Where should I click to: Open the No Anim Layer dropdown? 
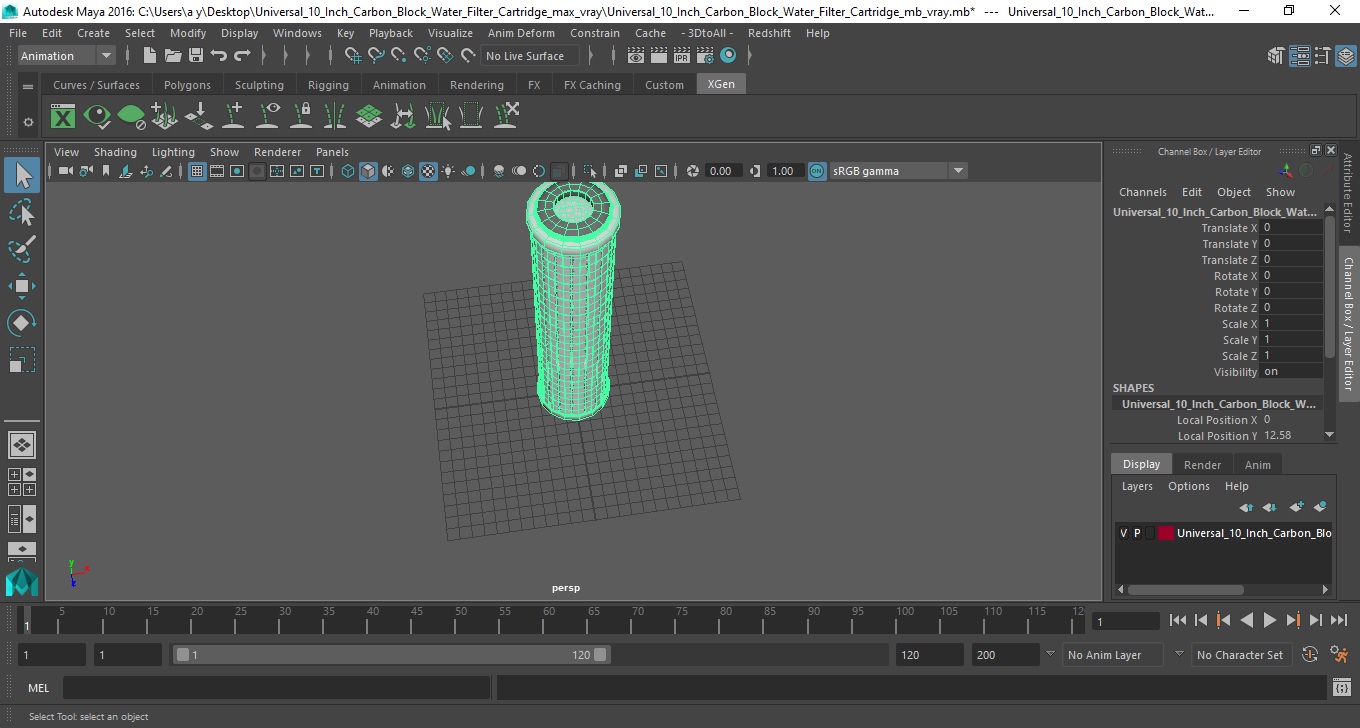tap(1113, 655)
